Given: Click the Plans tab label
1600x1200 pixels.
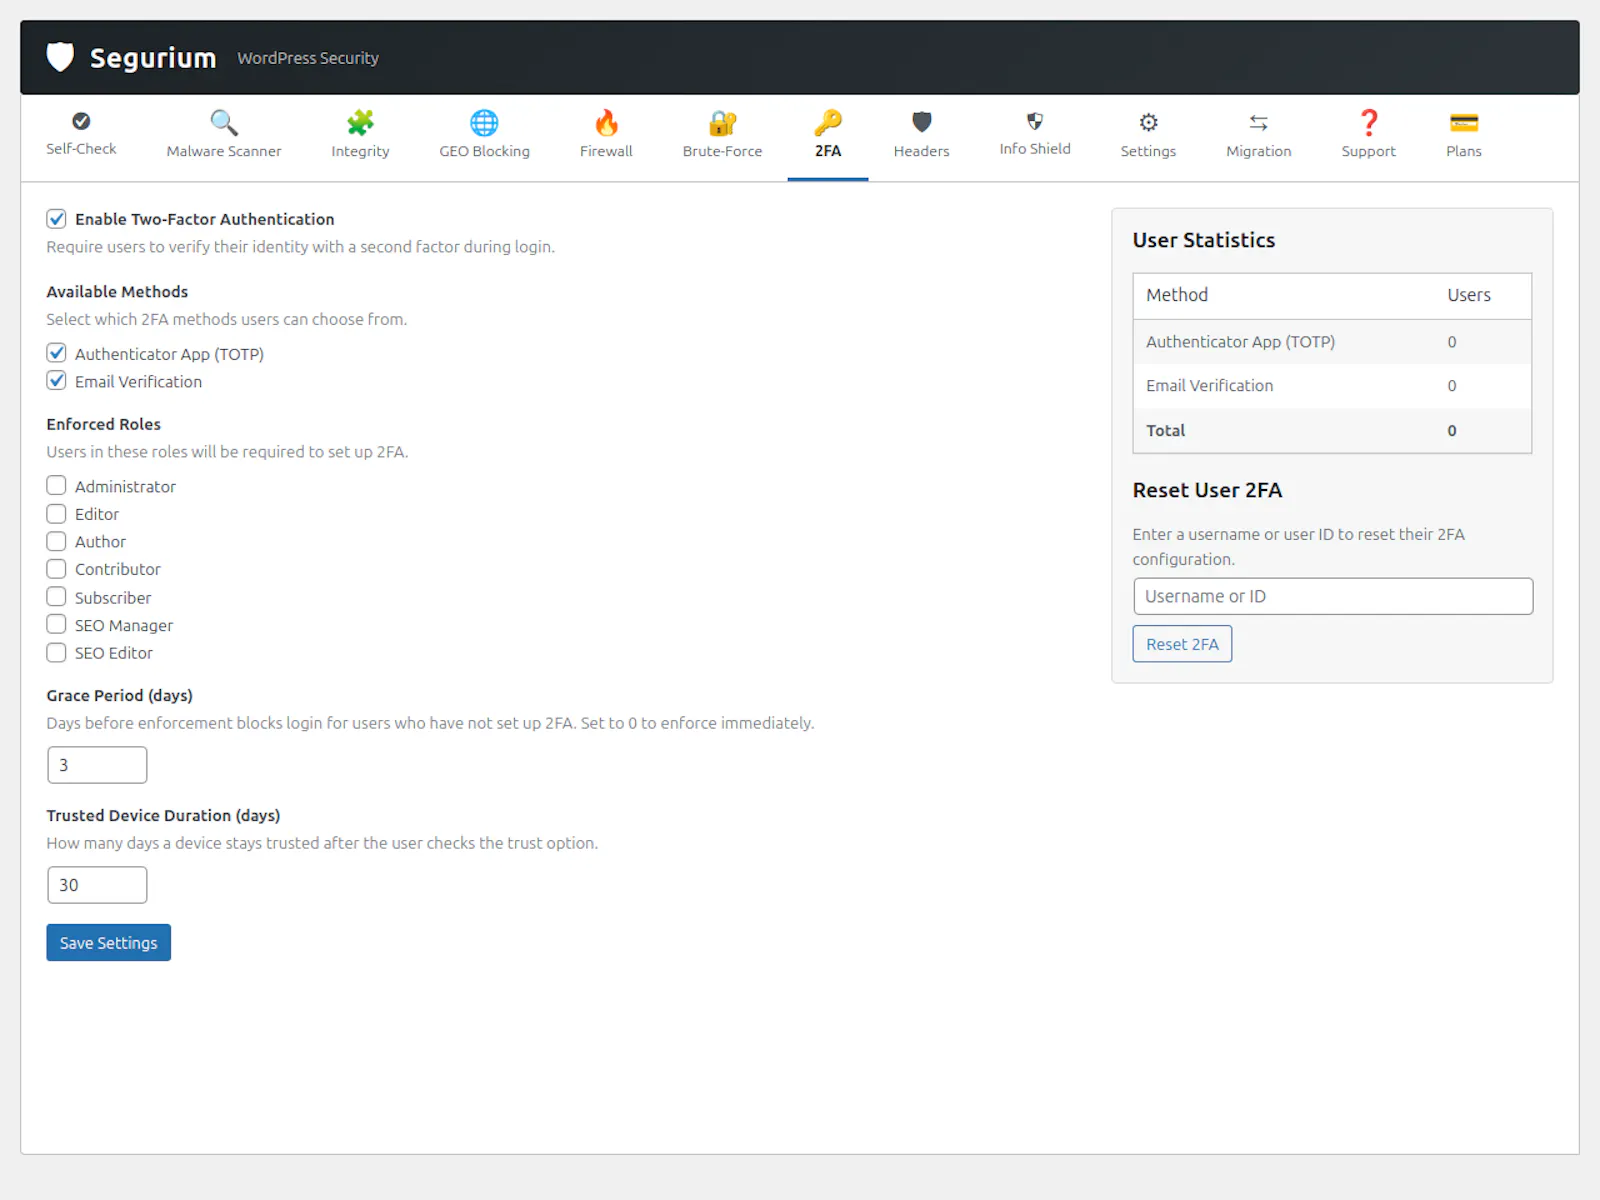Looking at the screenshot, I should tap(1464, 151).
